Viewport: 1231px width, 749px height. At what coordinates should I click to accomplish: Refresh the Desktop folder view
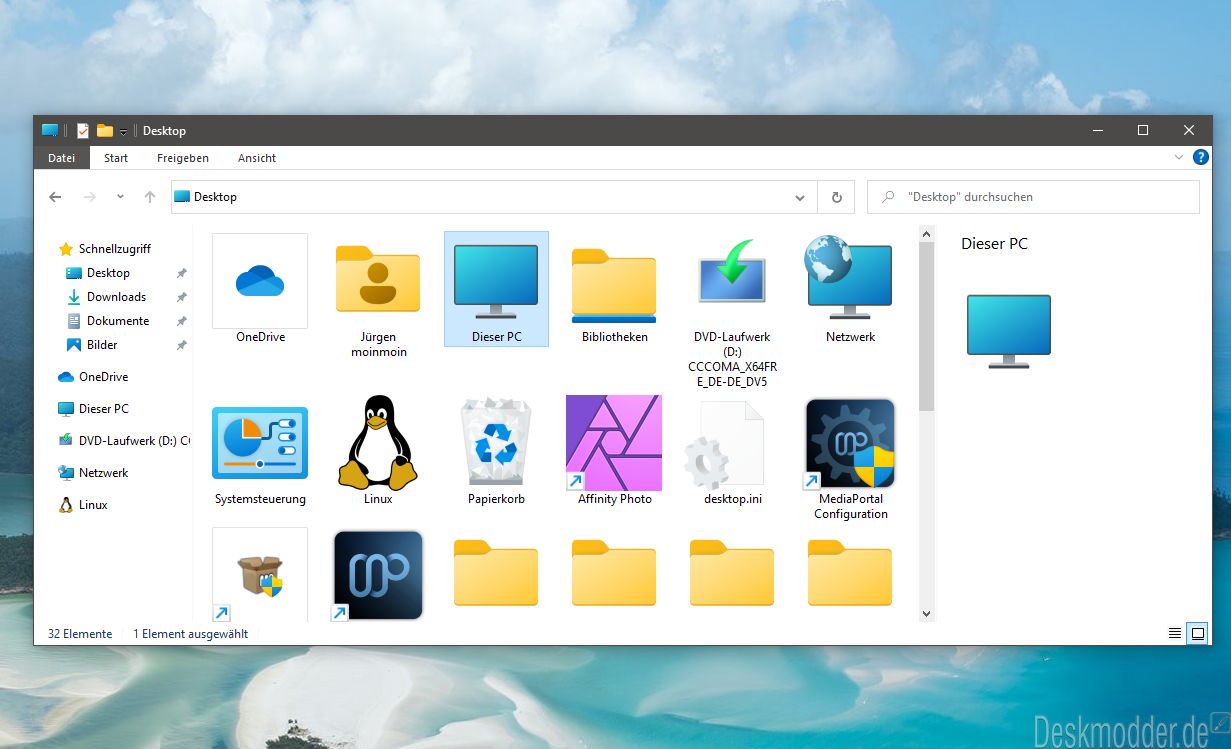(836, 197)
